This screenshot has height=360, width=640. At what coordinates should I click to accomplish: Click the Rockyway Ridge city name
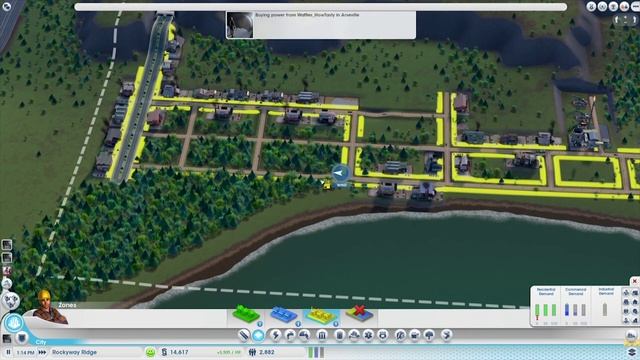[74, 352]
